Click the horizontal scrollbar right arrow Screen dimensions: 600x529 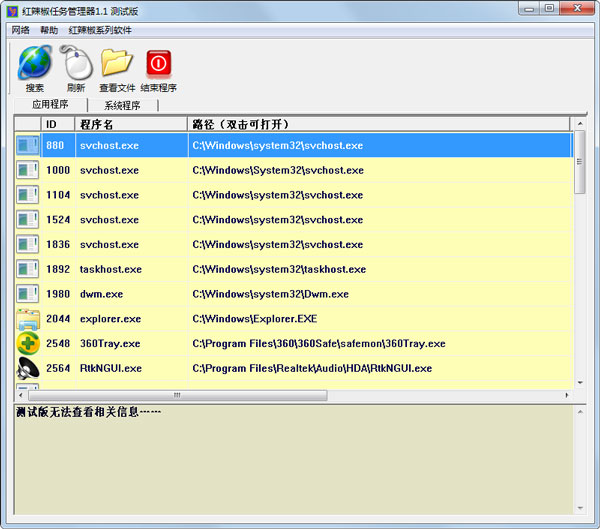click(x=567, y=395)
